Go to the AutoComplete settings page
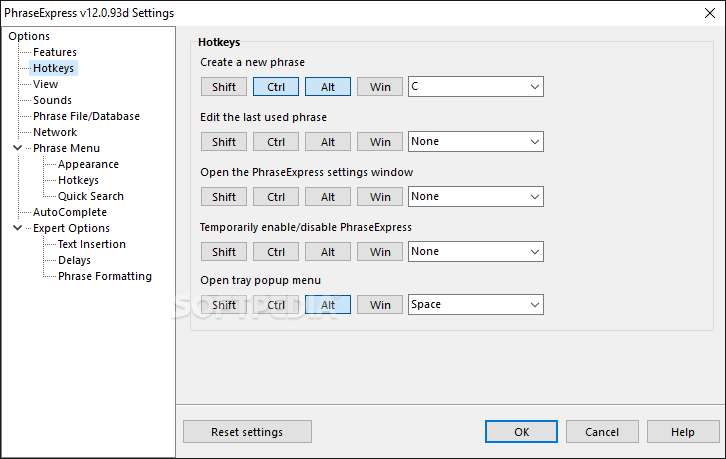The width and height of the screenshot is (726, 459). coord(69,212)
